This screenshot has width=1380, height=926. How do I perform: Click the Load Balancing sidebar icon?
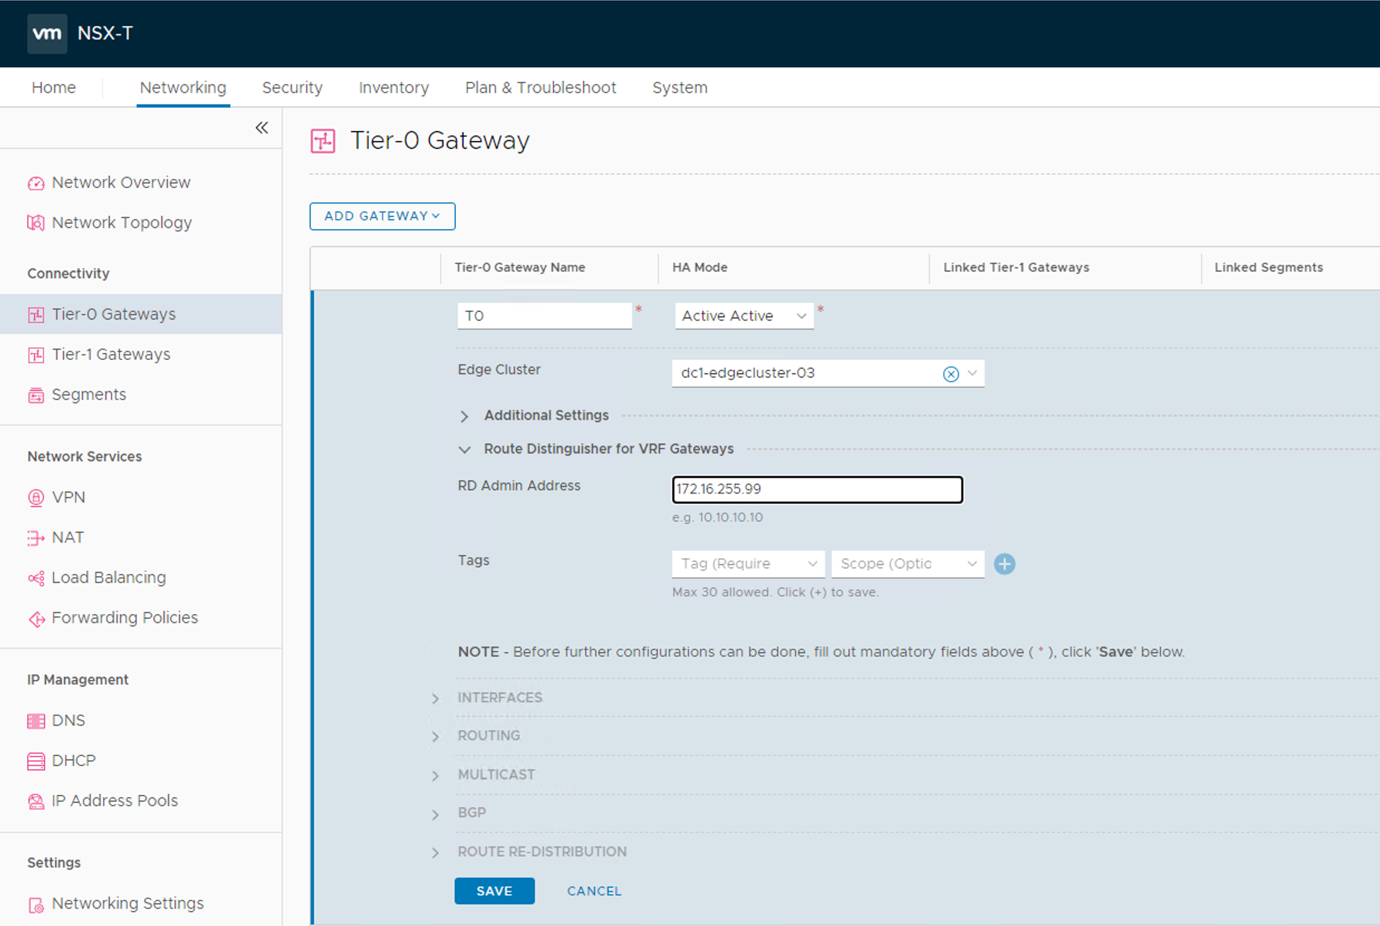point(36,578)
